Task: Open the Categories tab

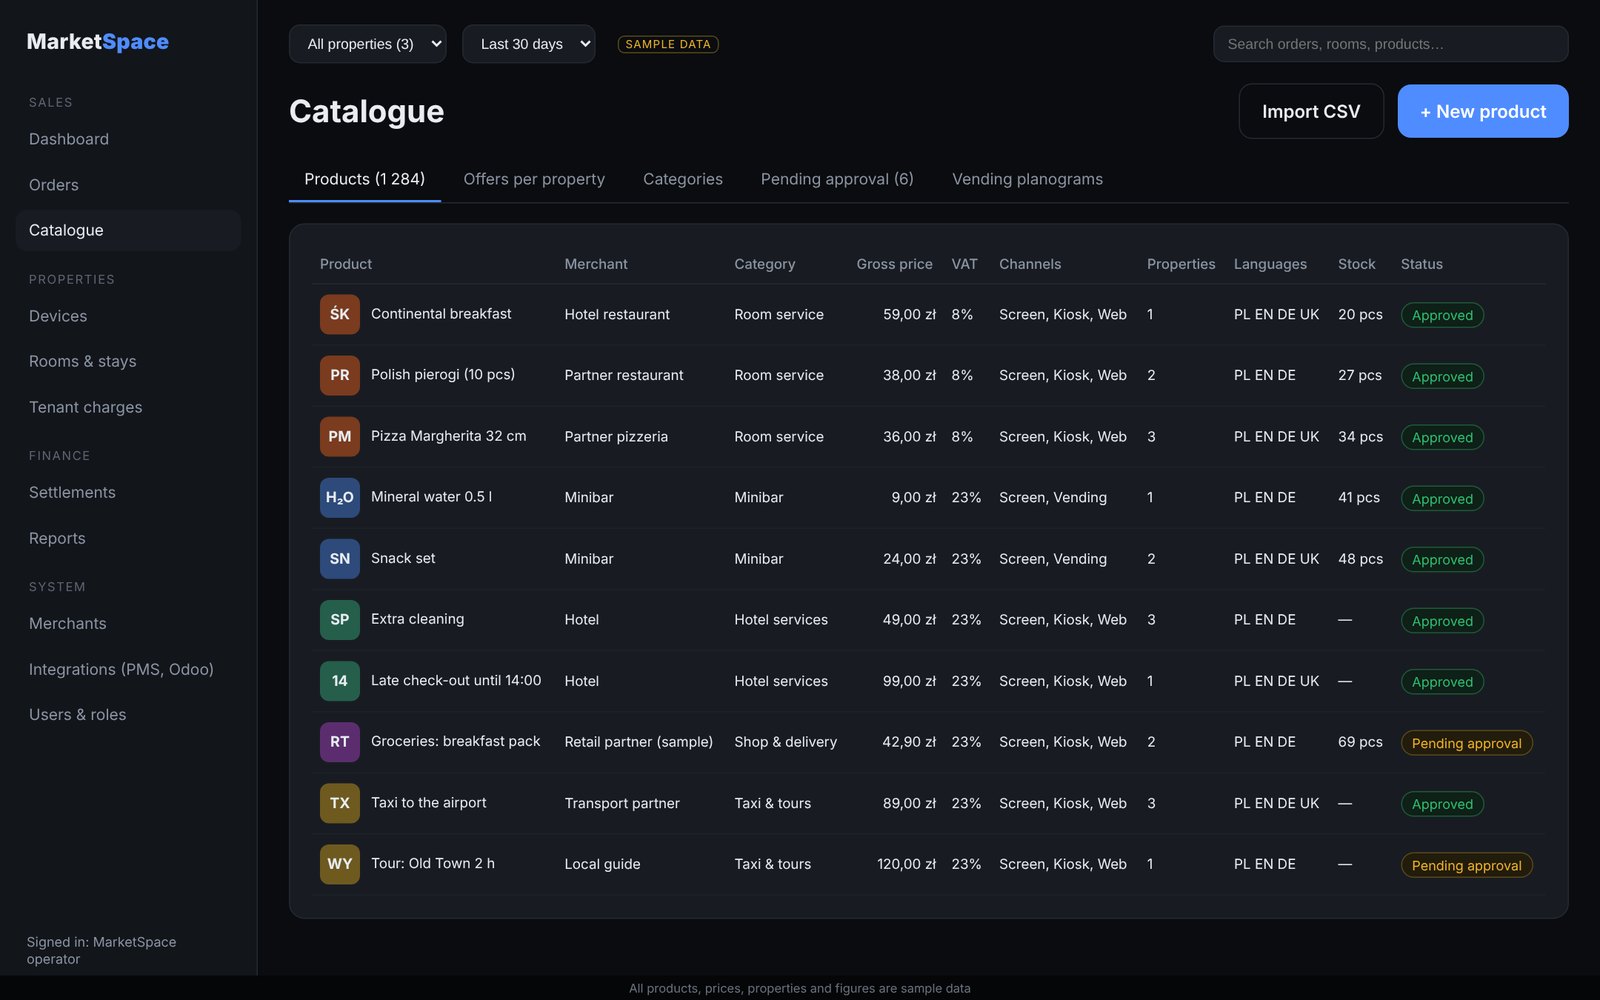Action: 683,179
